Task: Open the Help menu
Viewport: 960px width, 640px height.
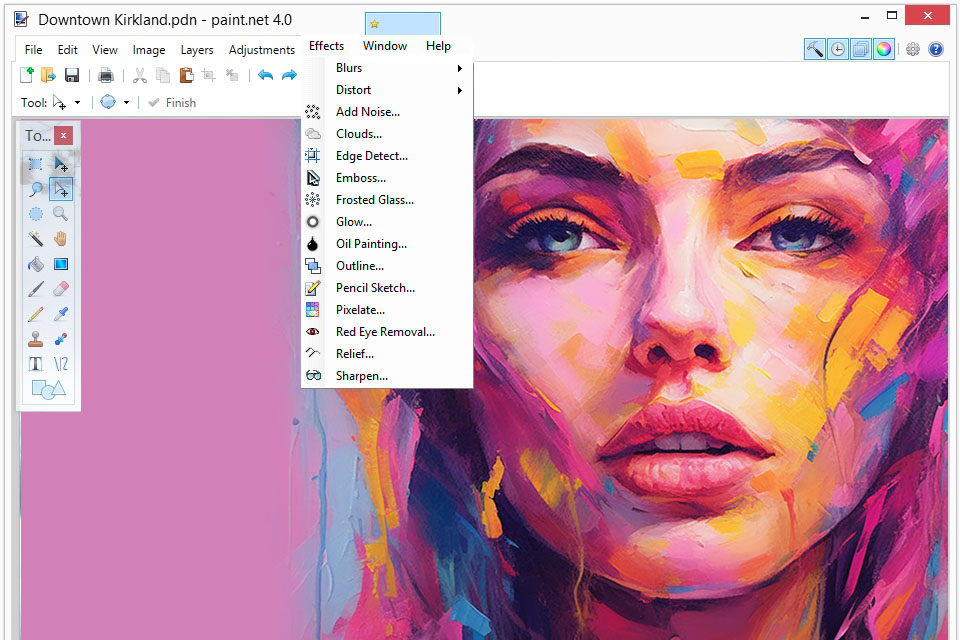Action: [438, 46]
